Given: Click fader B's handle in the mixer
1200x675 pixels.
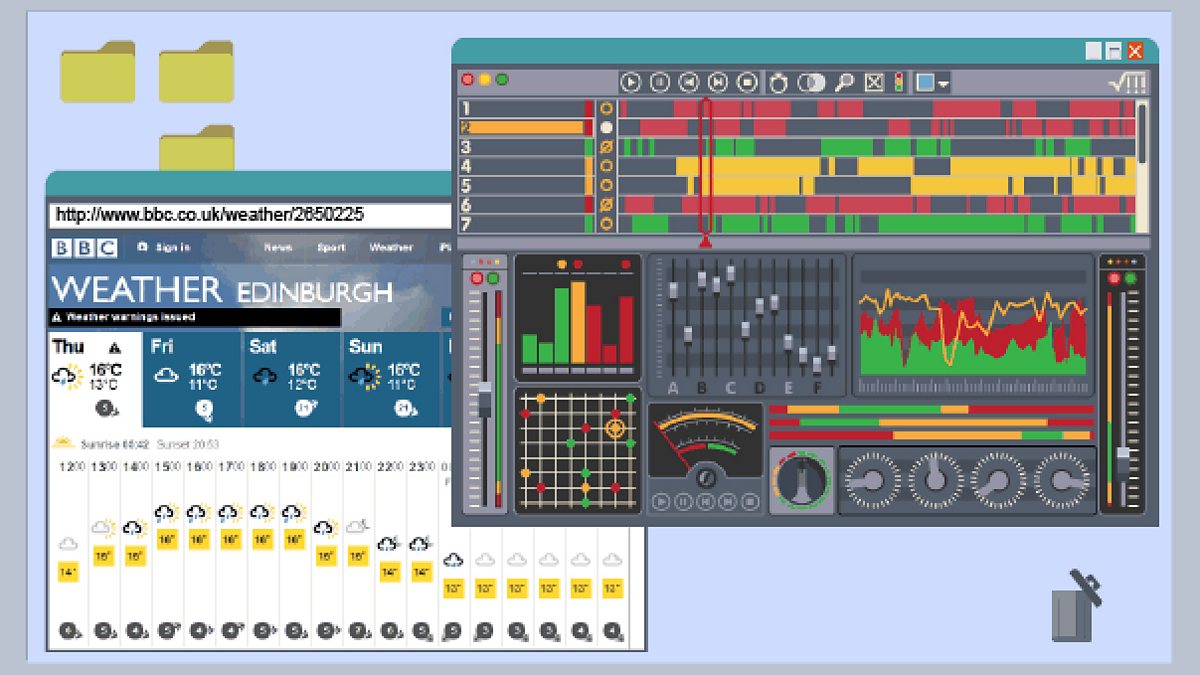Looking at the screenshot, I should click(x=701, y=278).
